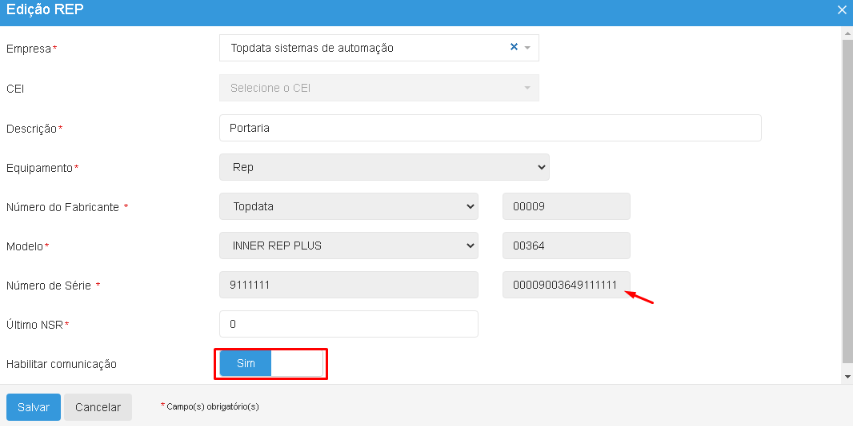Click the scrollbar down arrow
Viewport: 854px width, 426px height.
[847, 376]
